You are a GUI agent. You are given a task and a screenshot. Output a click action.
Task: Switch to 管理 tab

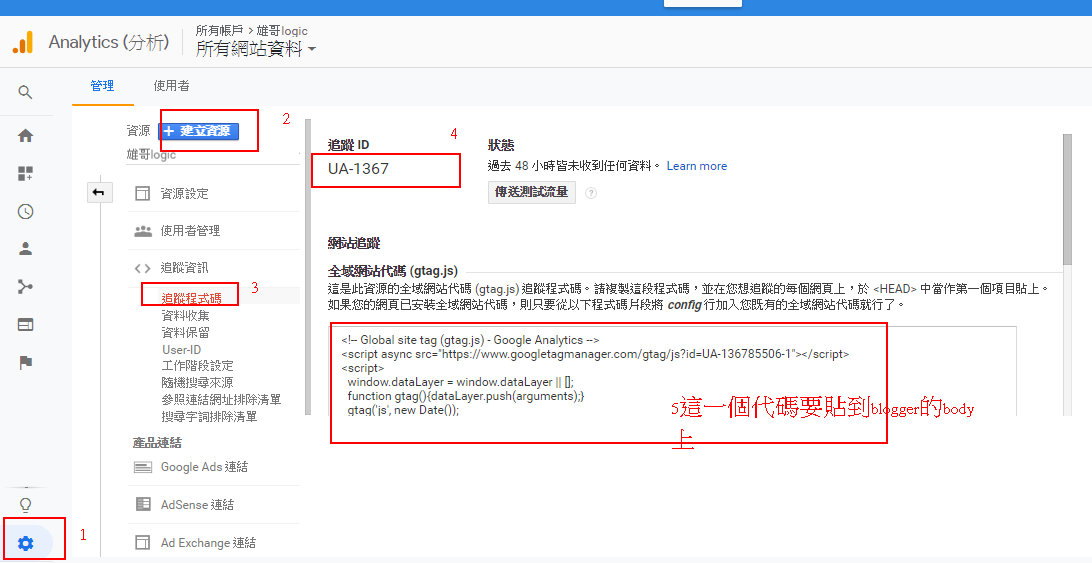102,86
